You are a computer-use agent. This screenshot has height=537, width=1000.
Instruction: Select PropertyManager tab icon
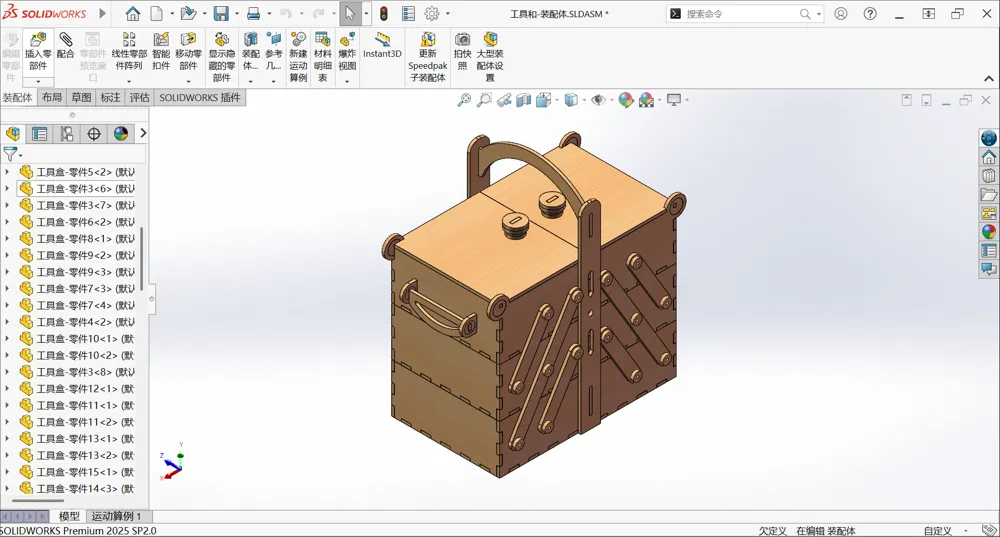pos(40,133)
